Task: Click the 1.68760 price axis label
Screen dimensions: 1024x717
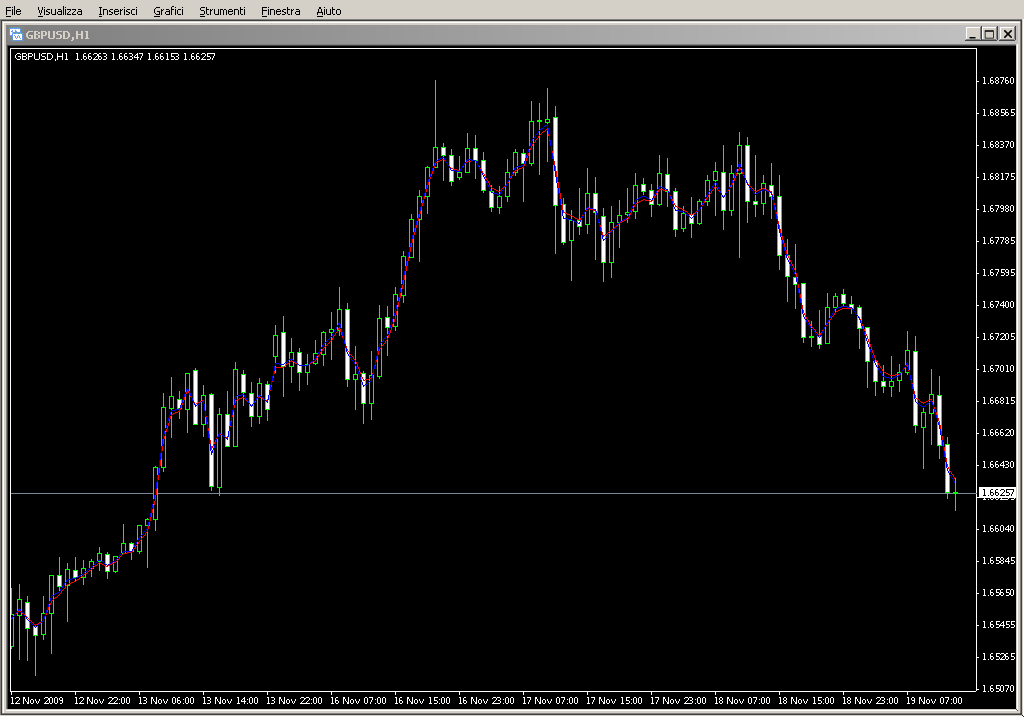Action: [999, 81]
